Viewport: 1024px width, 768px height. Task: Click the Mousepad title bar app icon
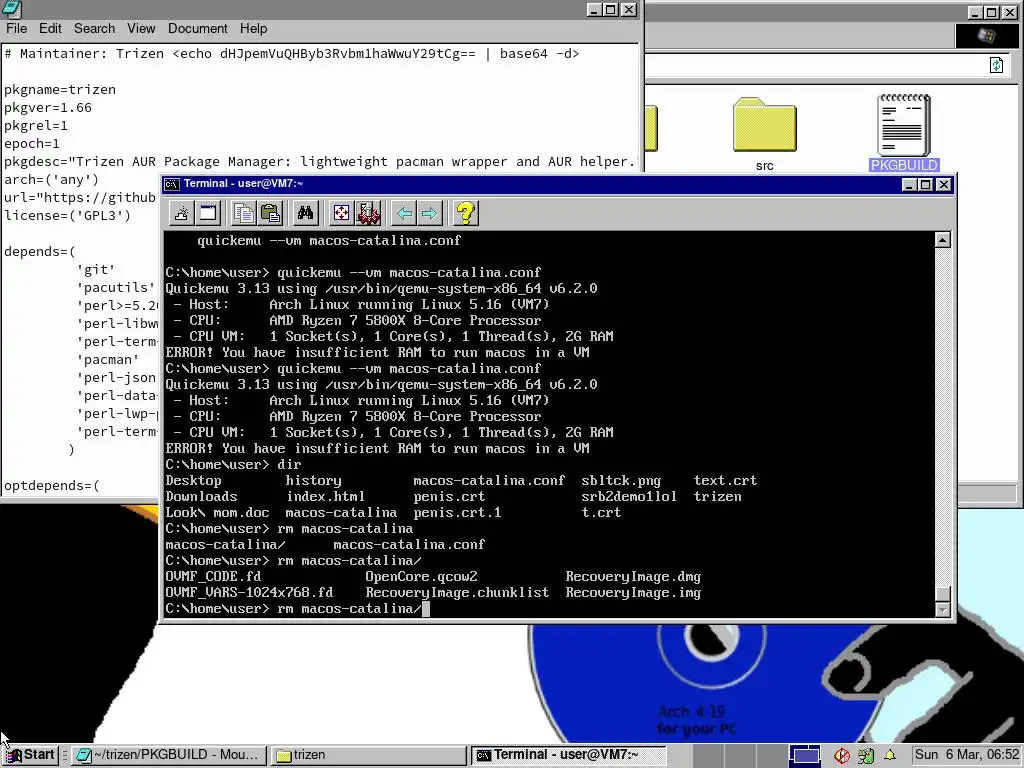pyautogui.click(x=11, y=9)
